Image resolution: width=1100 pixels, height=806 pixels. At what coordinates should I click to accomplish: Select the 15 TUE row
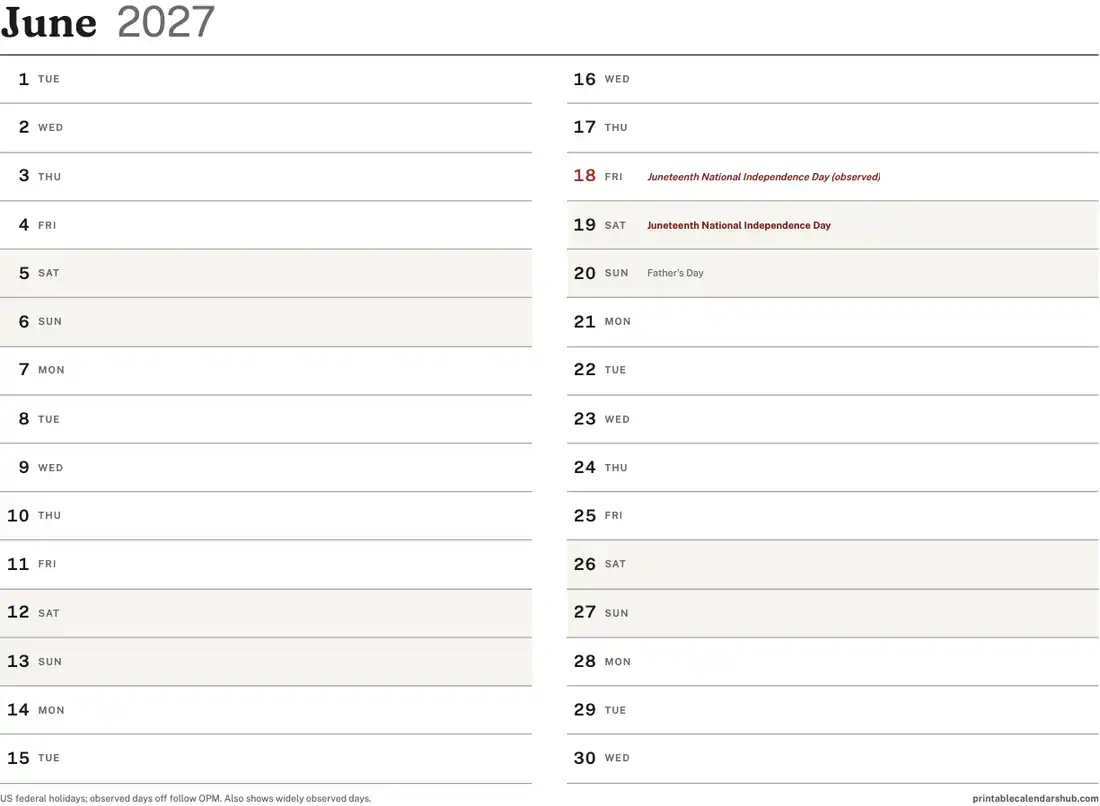pos(266,759)
